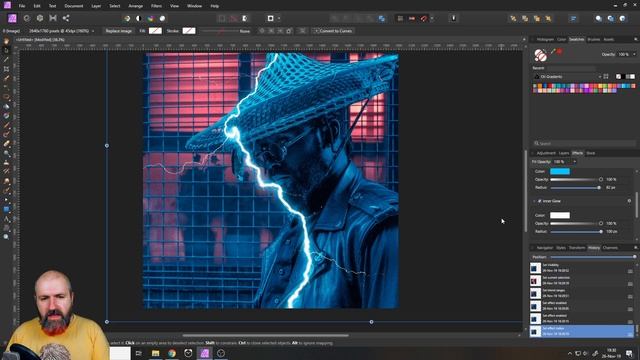Toggle Force Pixel Alignment
The image size is (640, 360).
coord(400,18)
